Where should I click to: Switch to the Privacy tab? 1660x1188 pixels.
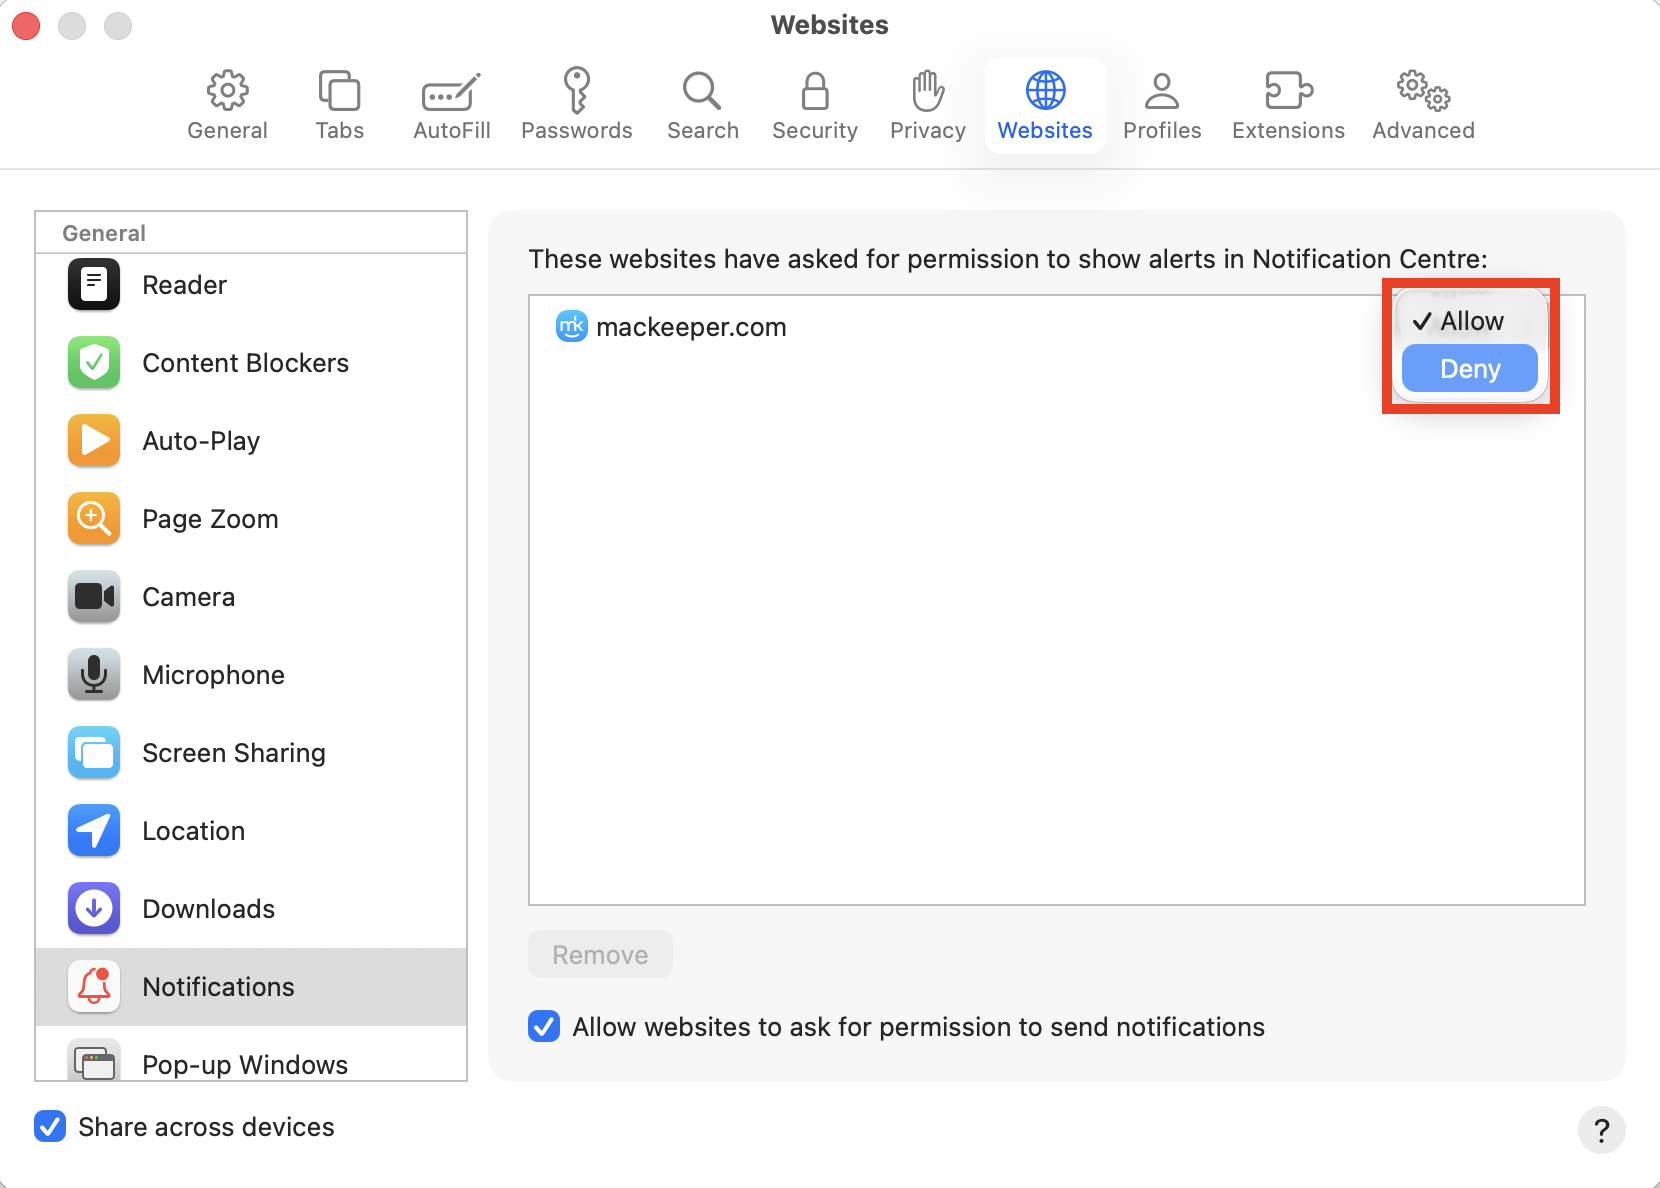[926, 104]
